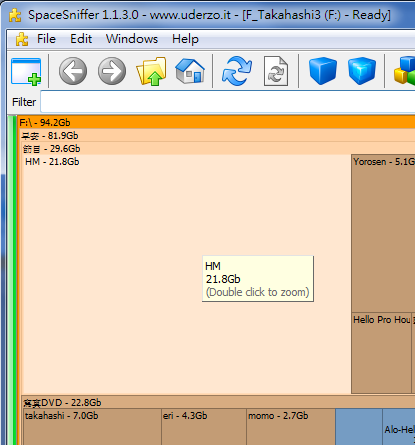
Task: Click the SpaceSniffer title bar icon
Action: click(15, 15)
